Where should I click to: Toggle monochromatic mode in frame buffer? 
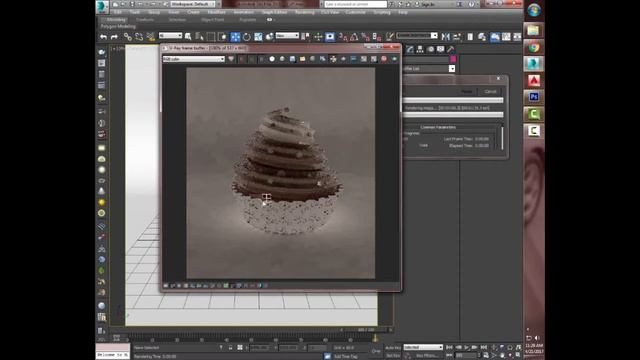coord(282,59)
